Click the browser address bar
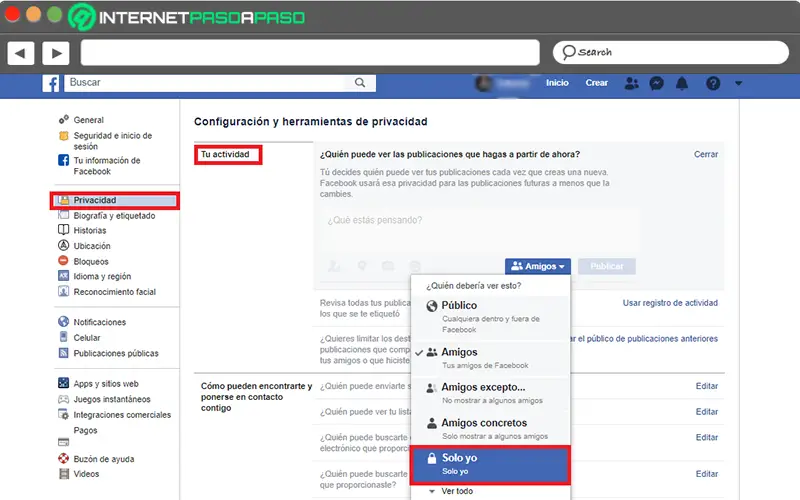Viewport: 800px width, 500px height. [310, 53]
